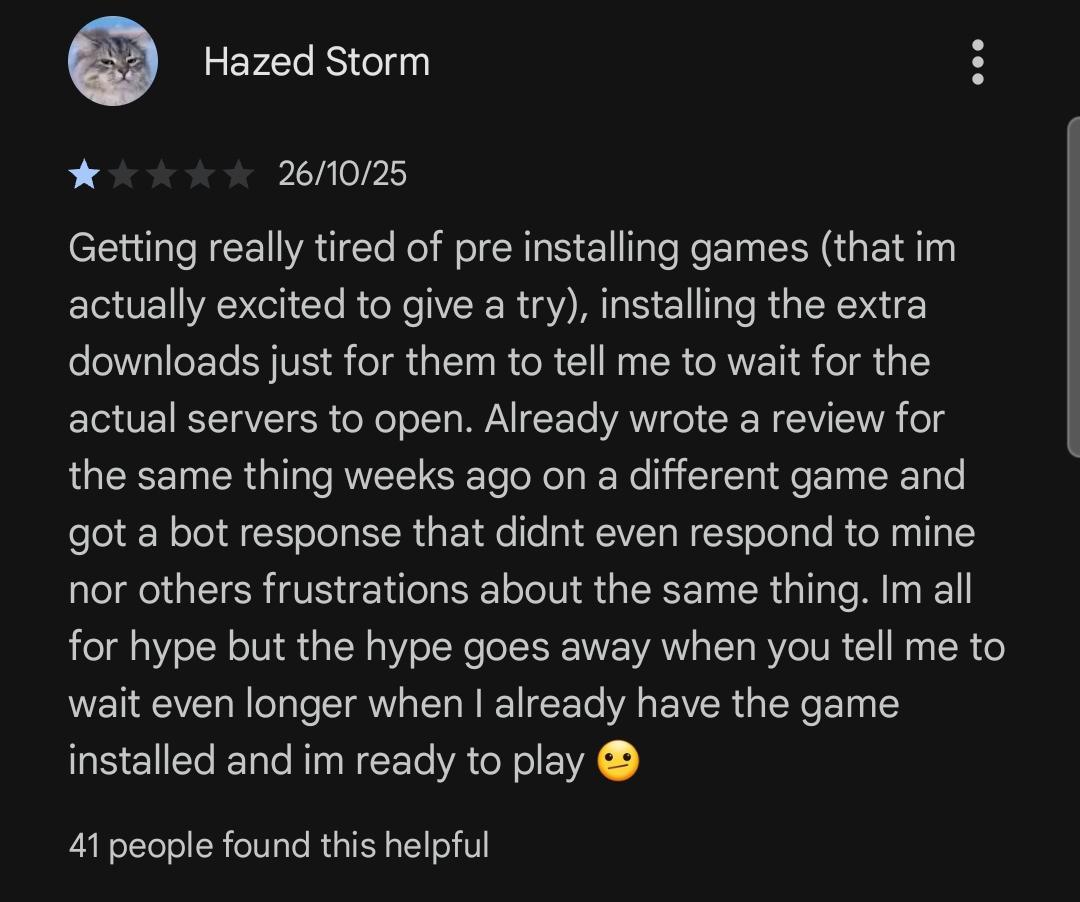Click the line starting 'nor others frustrations'
The width and height of the screenshot is (1080, 902).
(520, 590)
